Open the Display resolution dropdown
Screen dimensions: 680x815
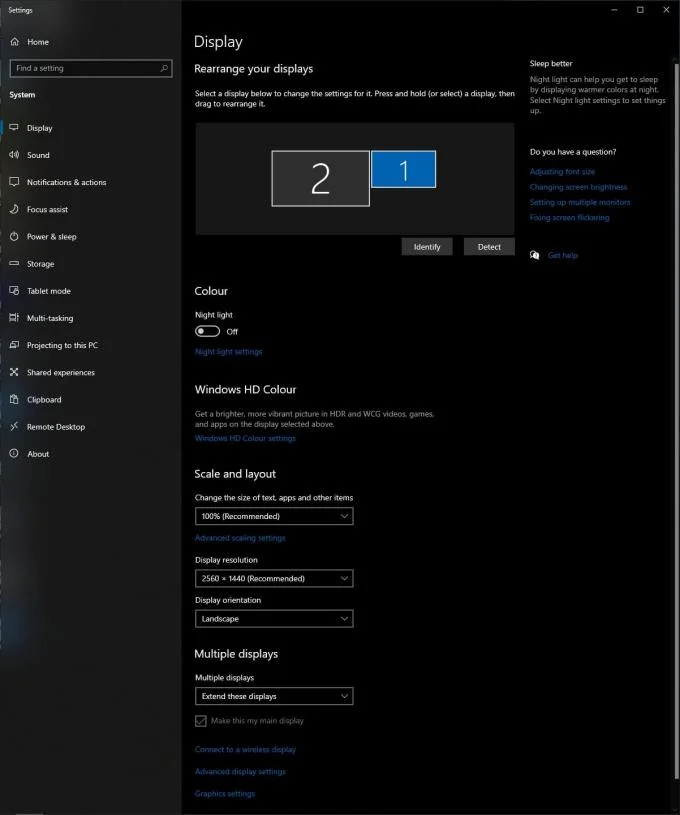pos(274,579)
